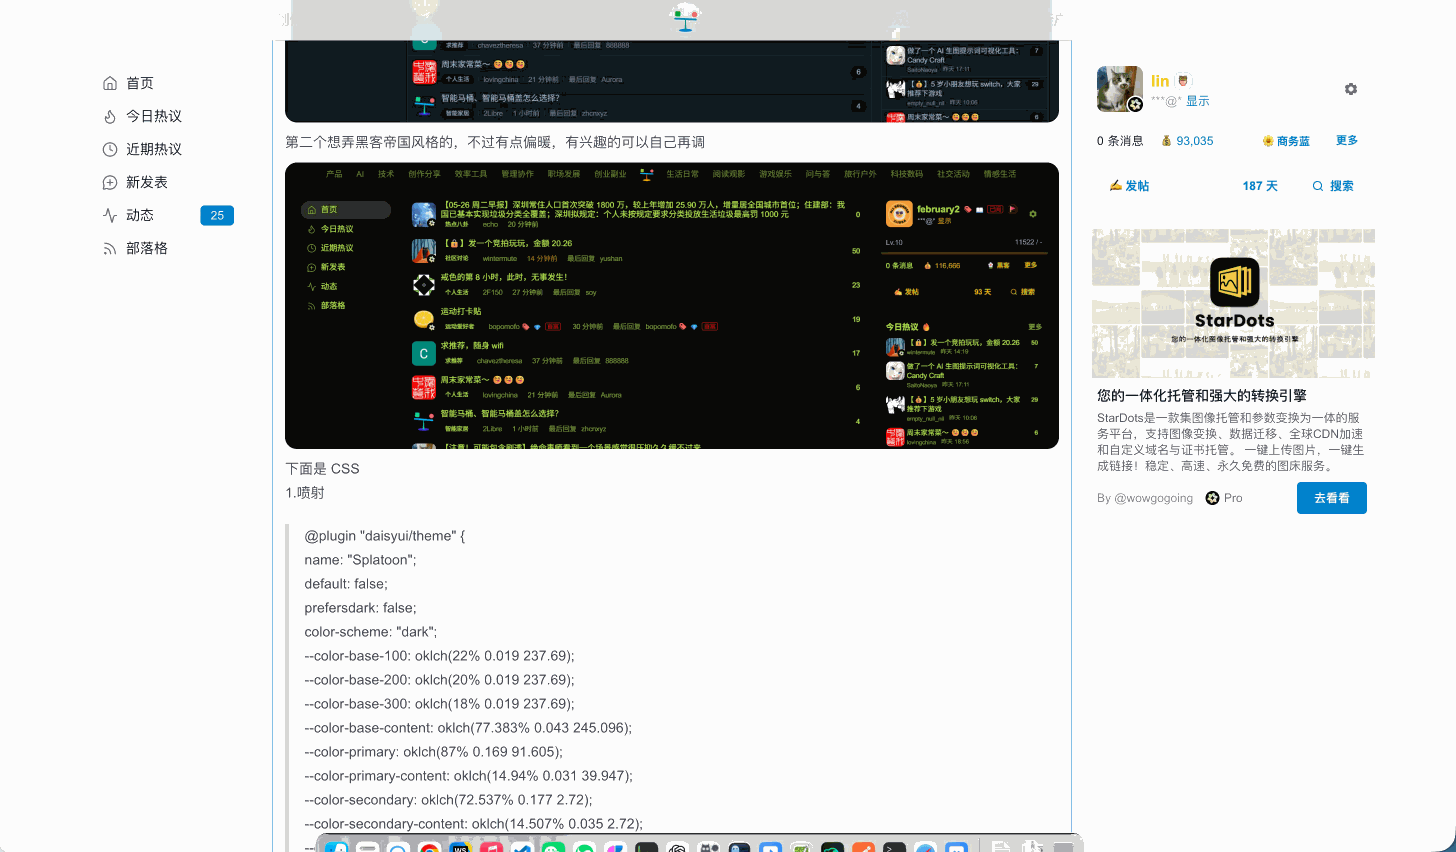The image size is (1456, 852).
Task: Click the site logo in the top bar
Action: (x=685, y=17)
